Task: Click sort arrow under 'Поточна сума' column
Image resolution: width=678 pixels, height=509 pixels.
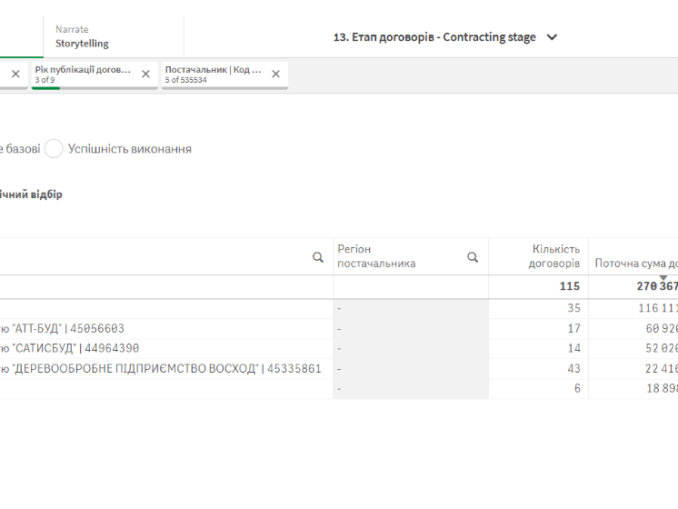Action: (x=662, y=278)
